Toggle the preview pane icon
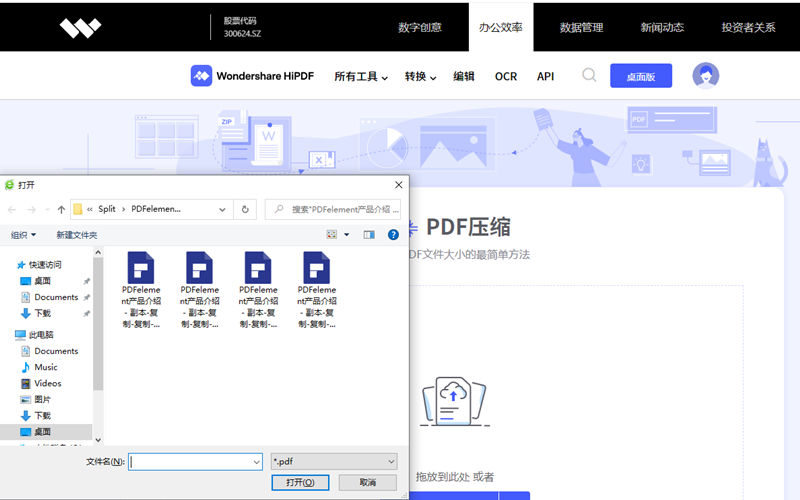Screen dimensions: 800x500 coord(368,235)
